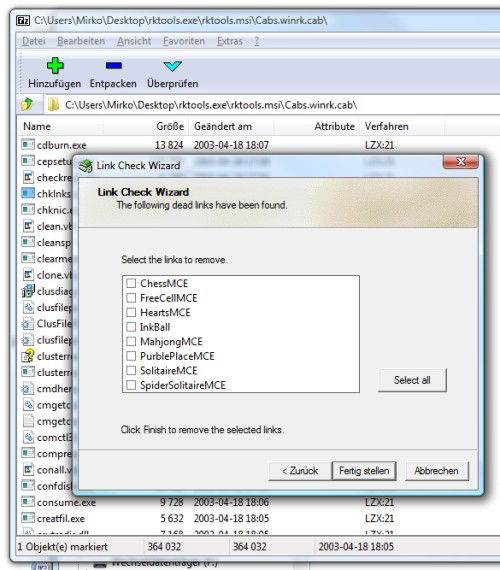
Task: Click the Zurück button
Action: click(300, 471)
